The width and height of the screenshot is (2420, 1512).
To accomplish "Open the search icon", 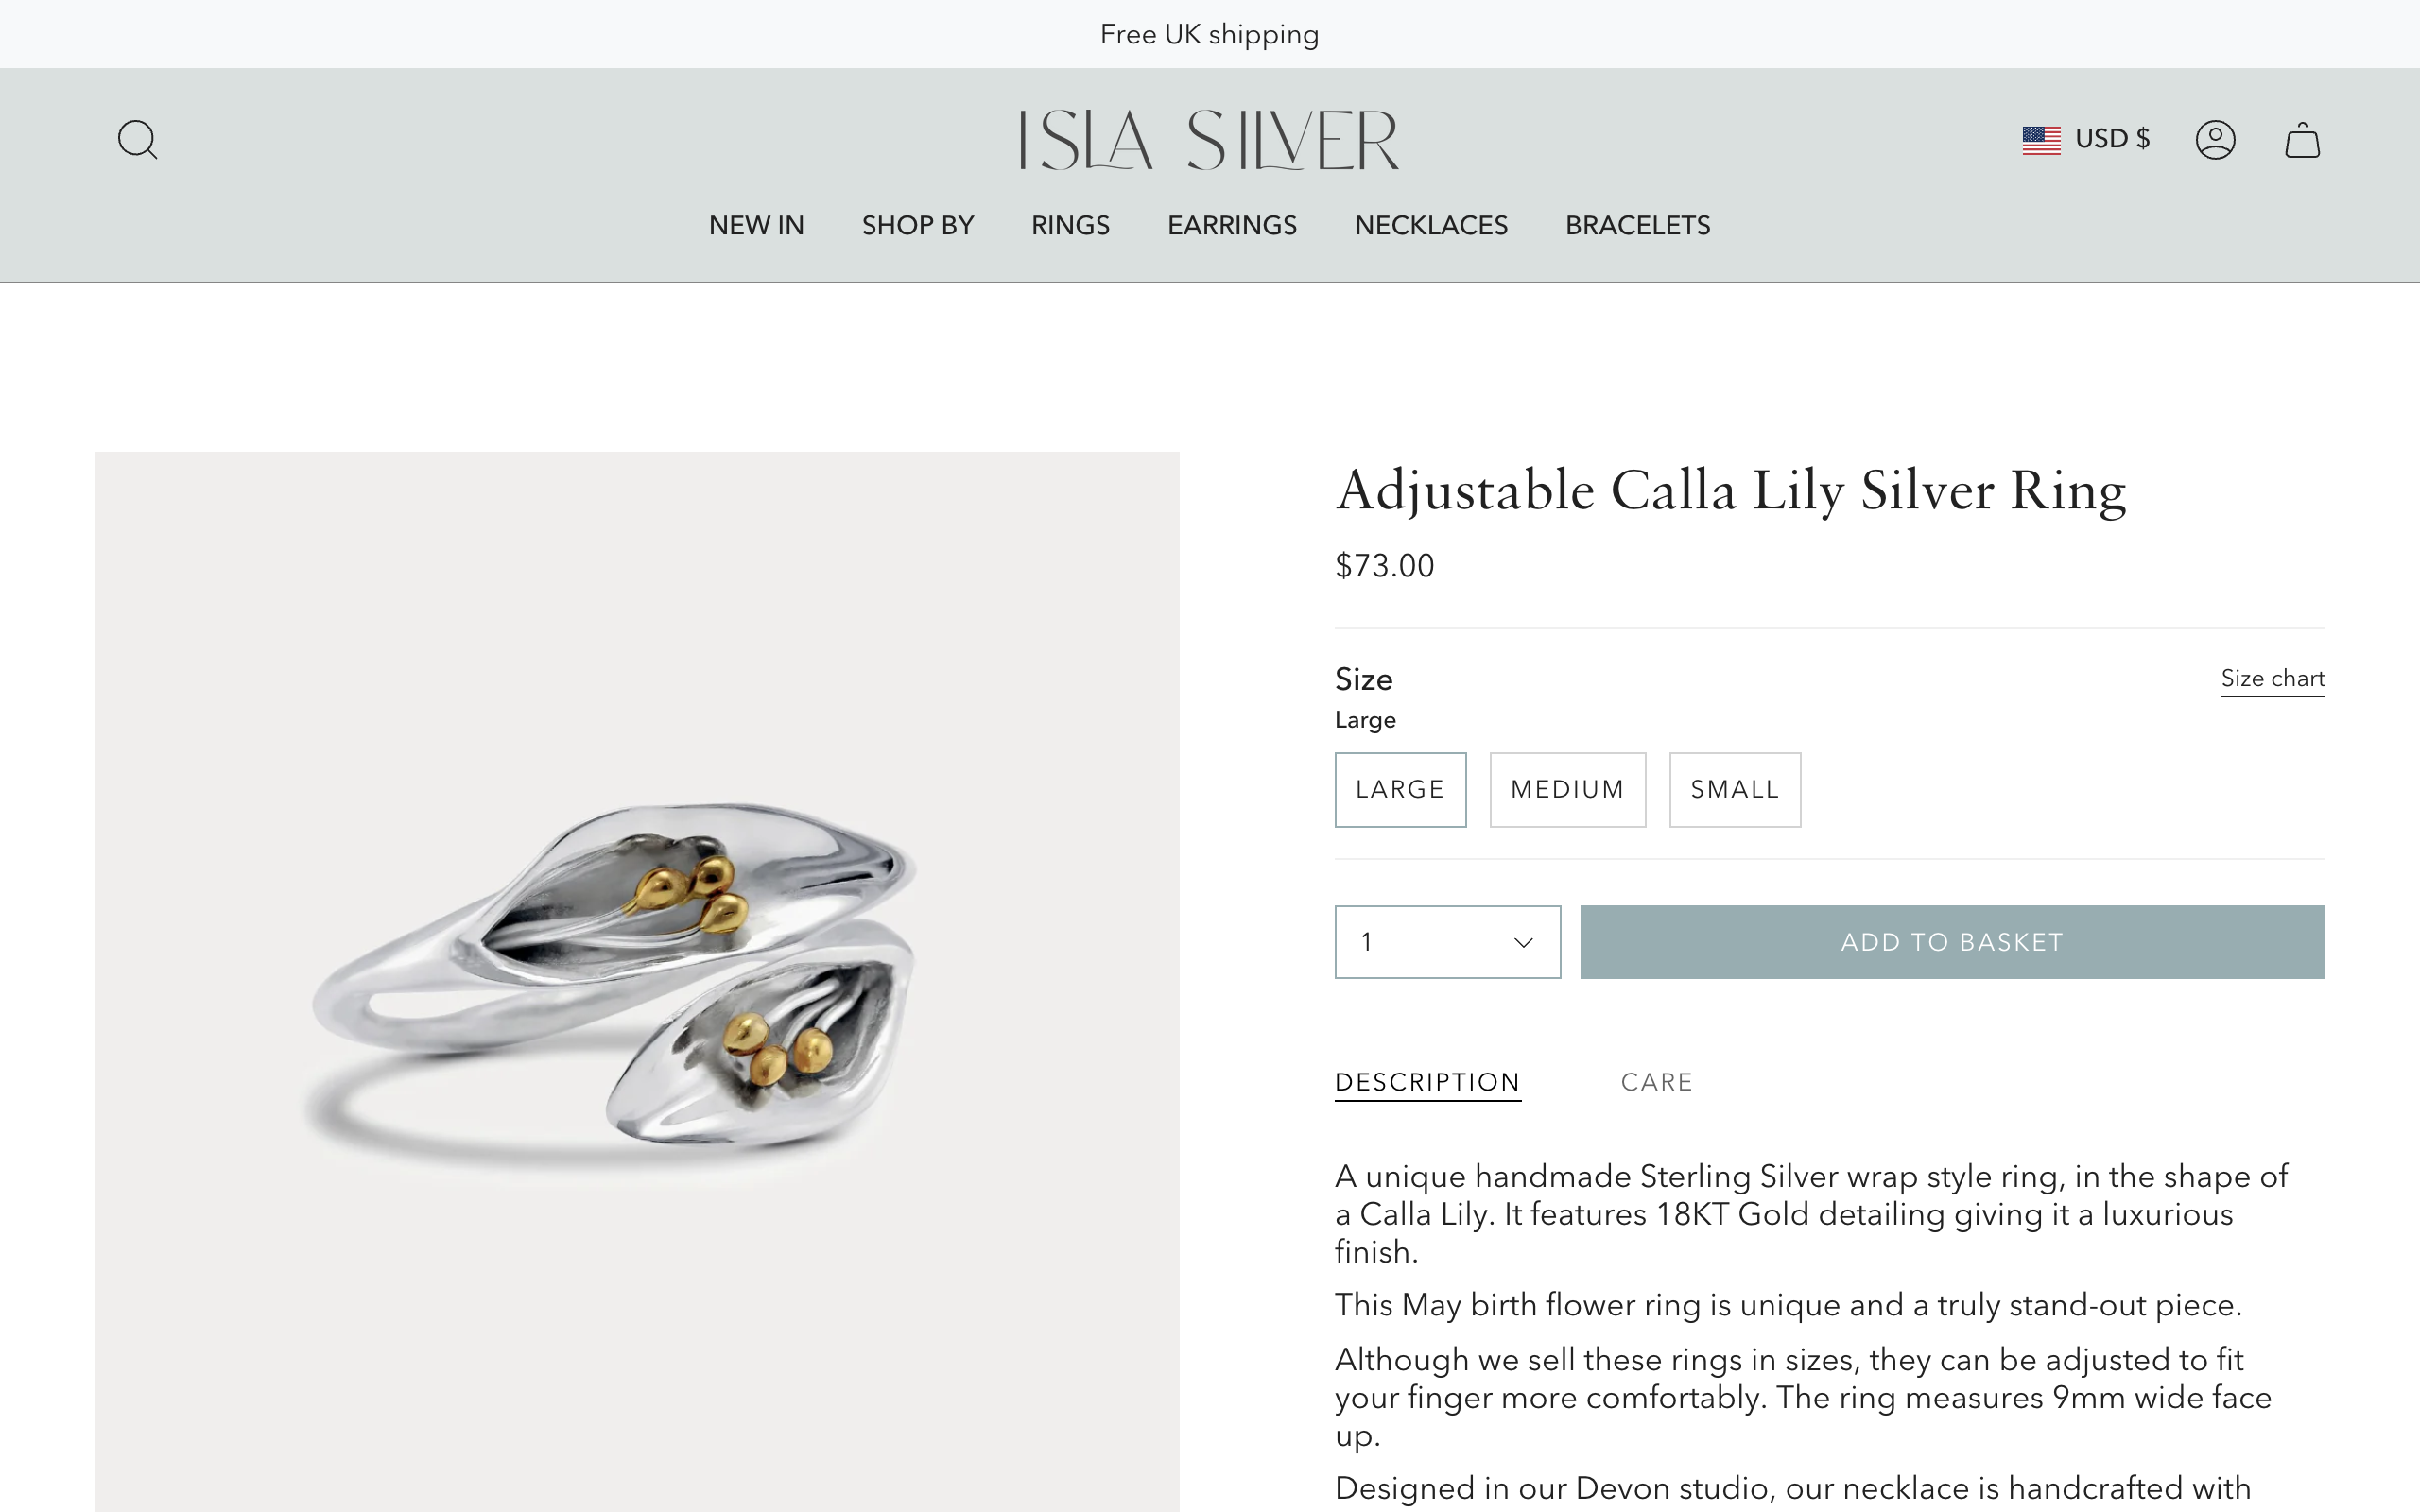I will [x=138, y=139].
